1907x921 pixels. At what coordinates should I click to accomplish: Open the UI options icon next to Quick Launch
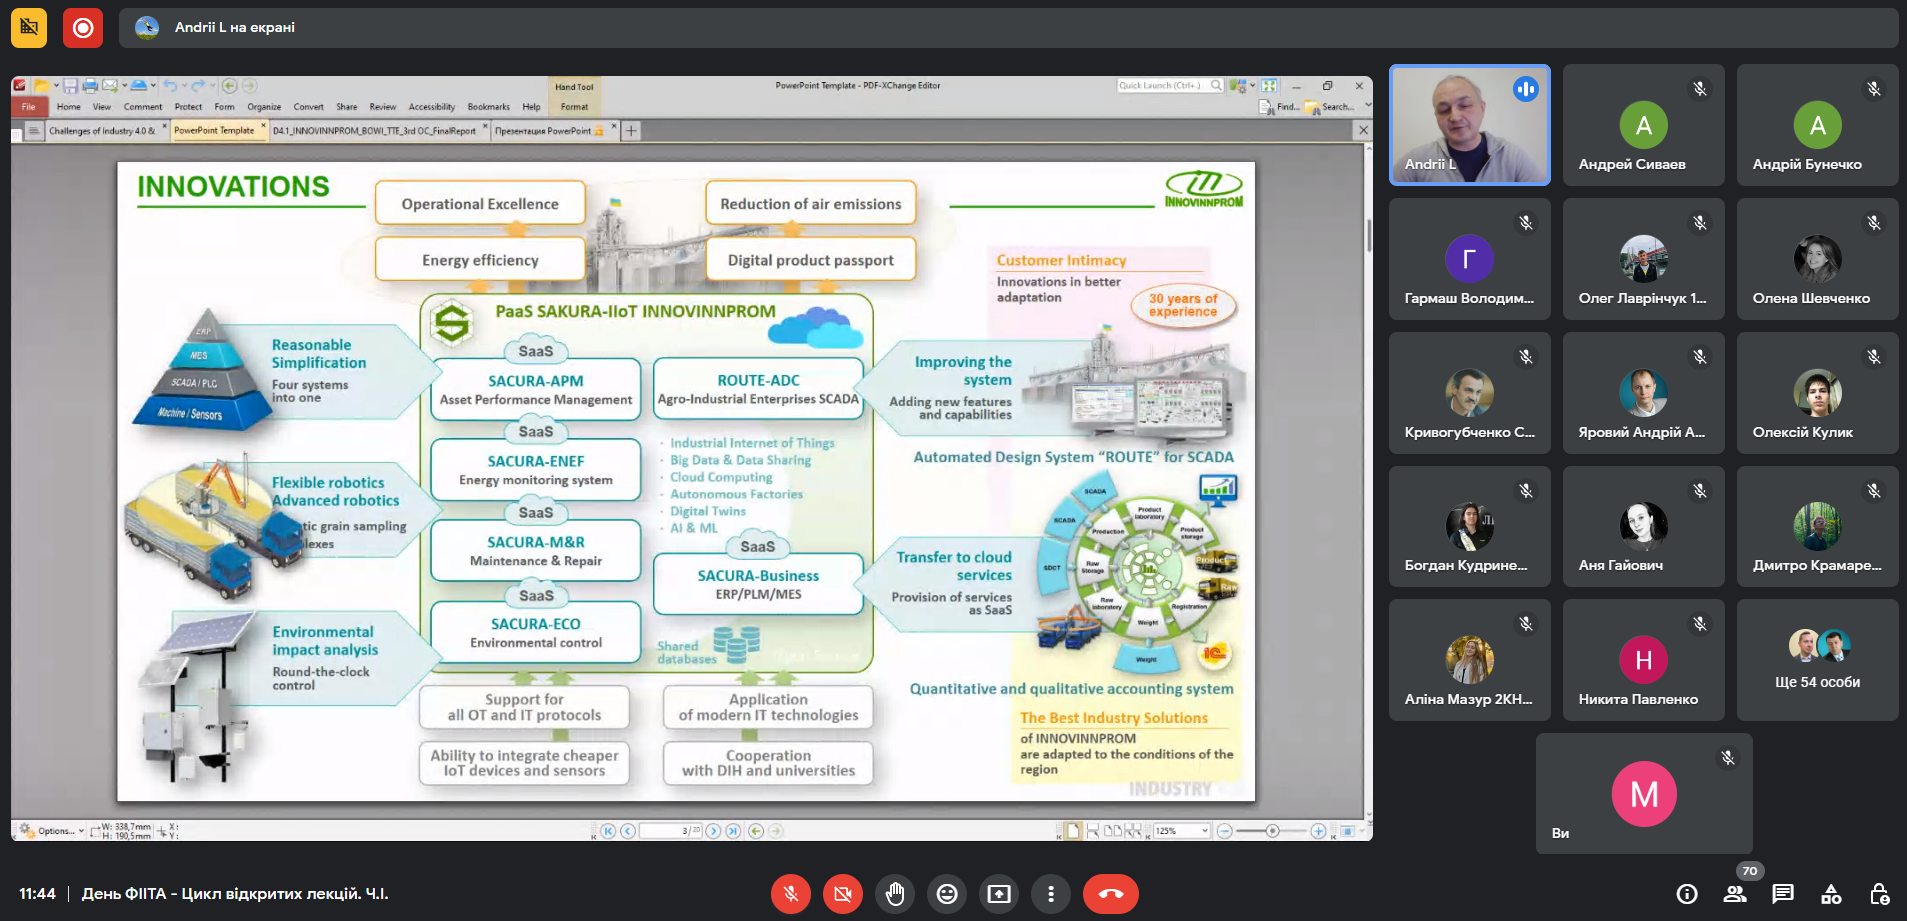[1238, 86]
